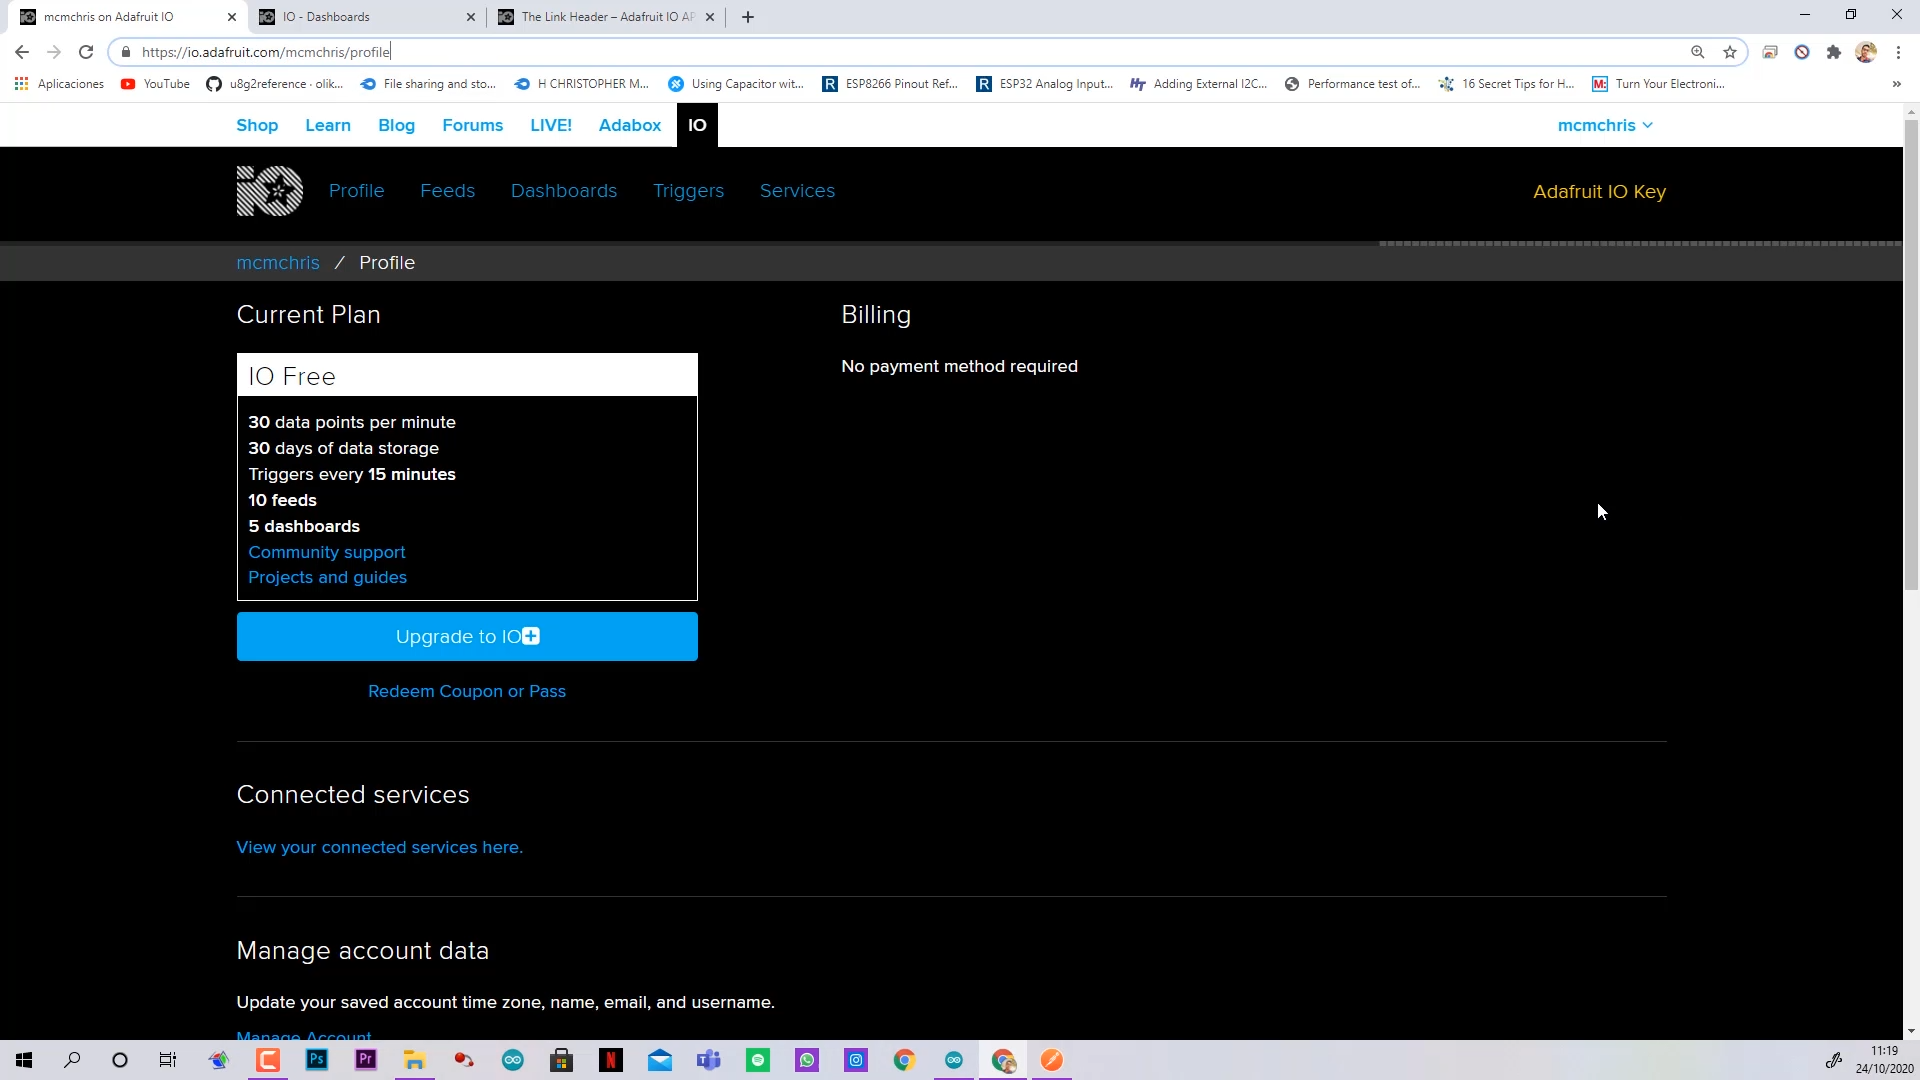
Task: Open File Explorer from the taskbar
Action: pos(415,1060)
